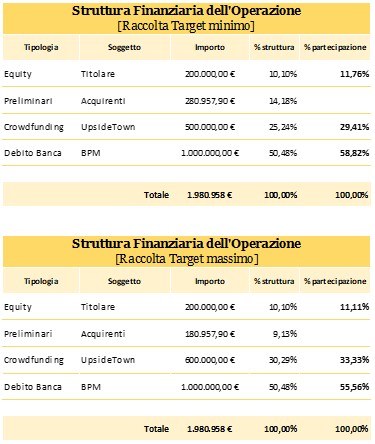Select the Totale label in the second table
375x444 pixels.
156,429
